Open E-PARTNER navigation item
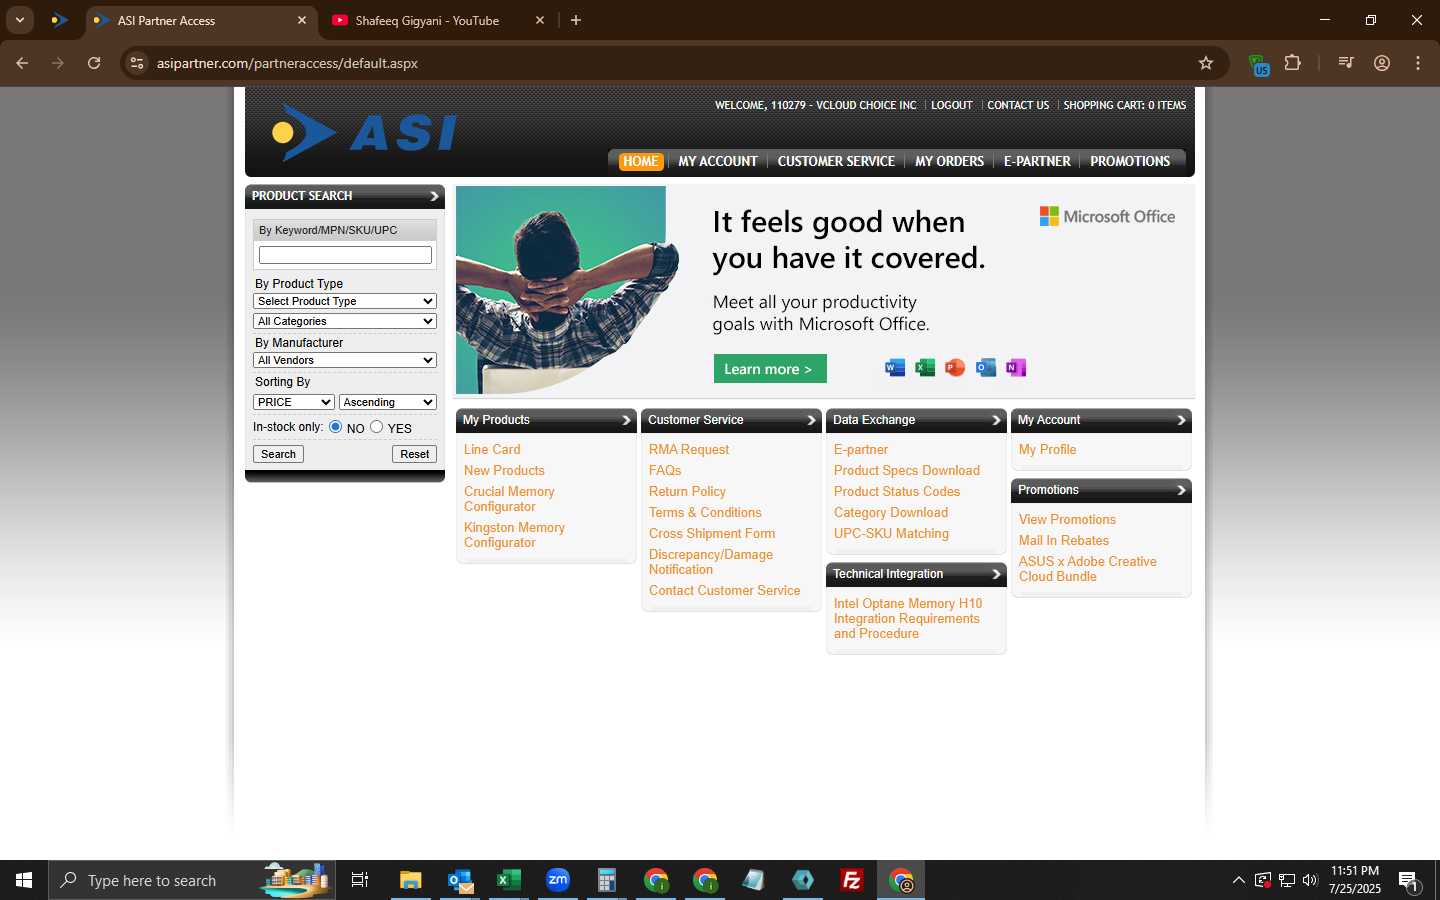 coord(1037,161)
